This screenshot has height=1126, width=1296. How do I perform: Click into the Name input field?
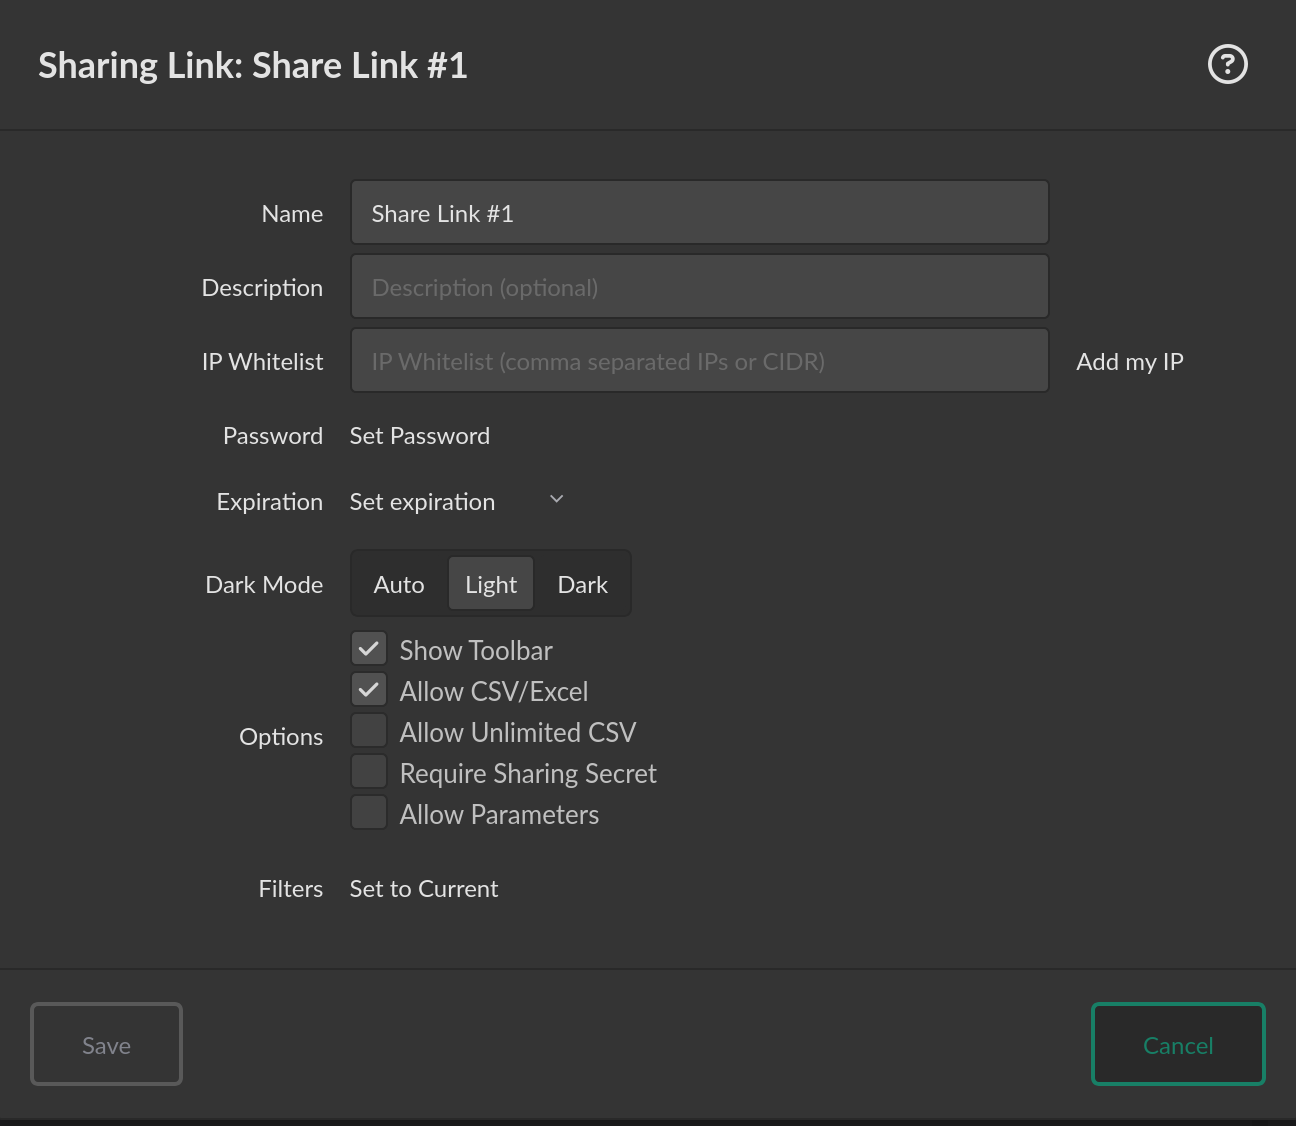point(699,213)
